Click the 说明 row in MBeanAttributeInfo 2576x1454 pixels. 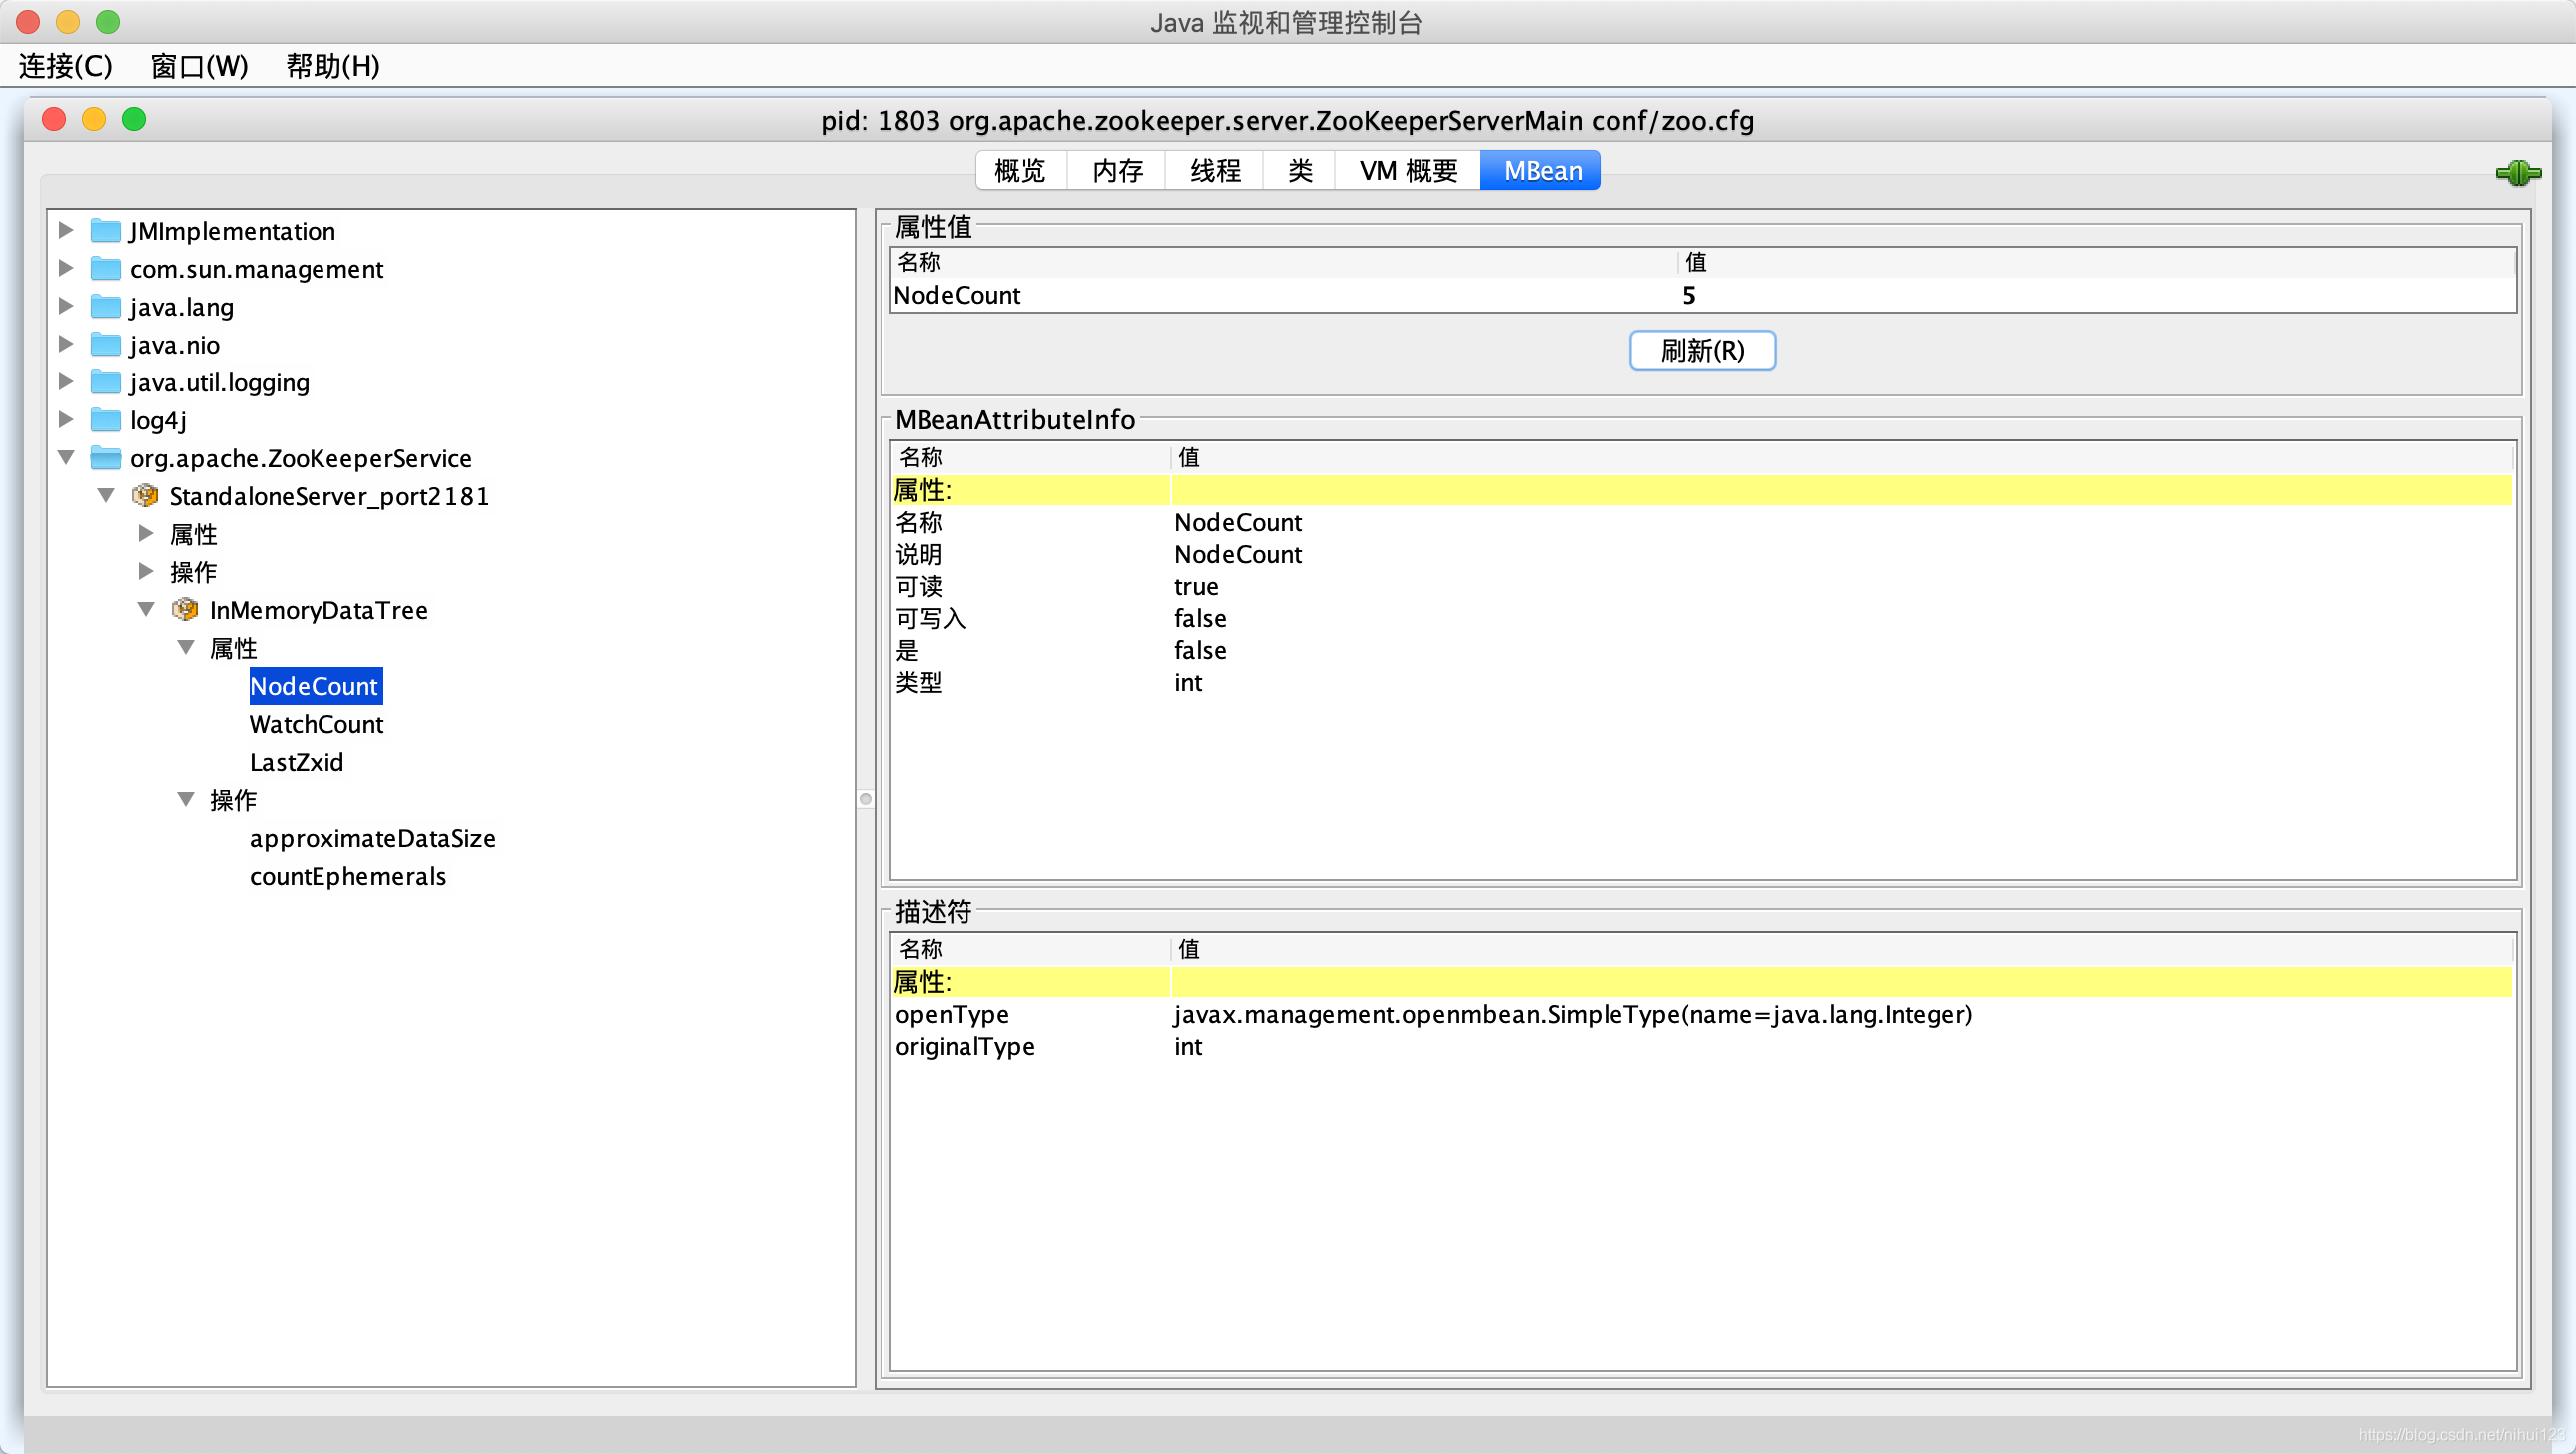click(x=1701, y=555)
